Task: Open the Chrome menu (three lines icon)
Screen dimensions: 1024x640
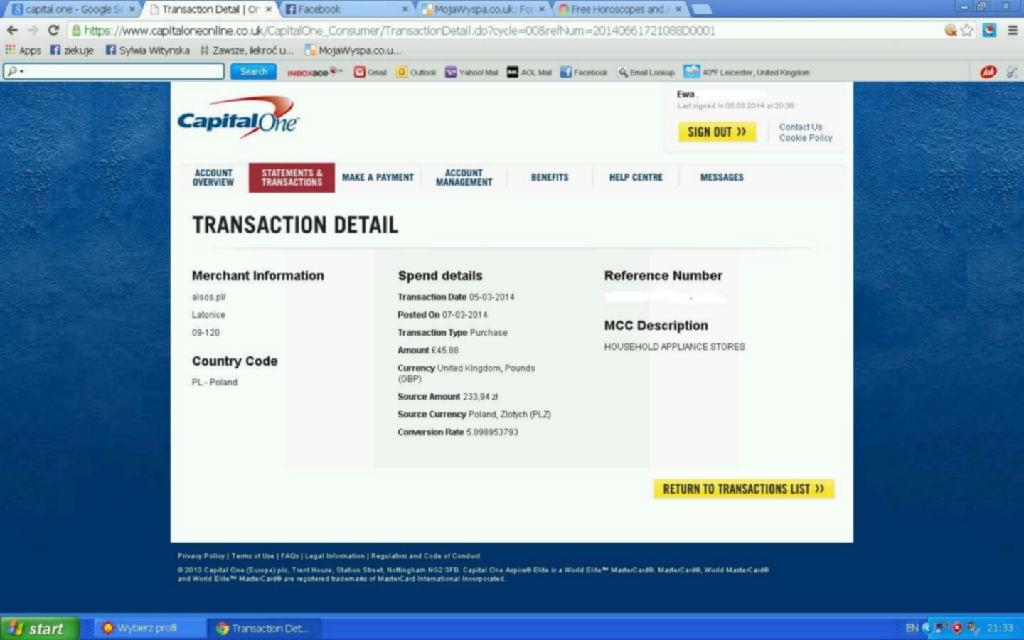Action: point(1013,30)
